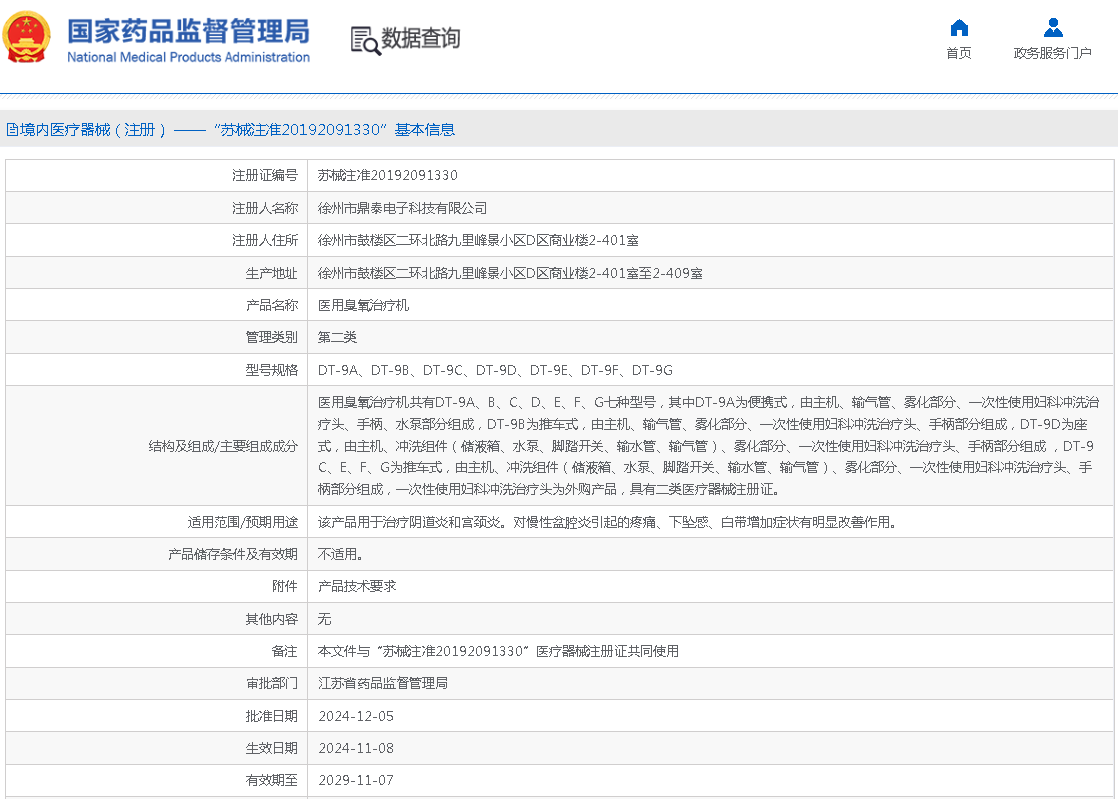
Task: Click the product name 医用臭氧治疗机
Action: (x=363, y=305)
